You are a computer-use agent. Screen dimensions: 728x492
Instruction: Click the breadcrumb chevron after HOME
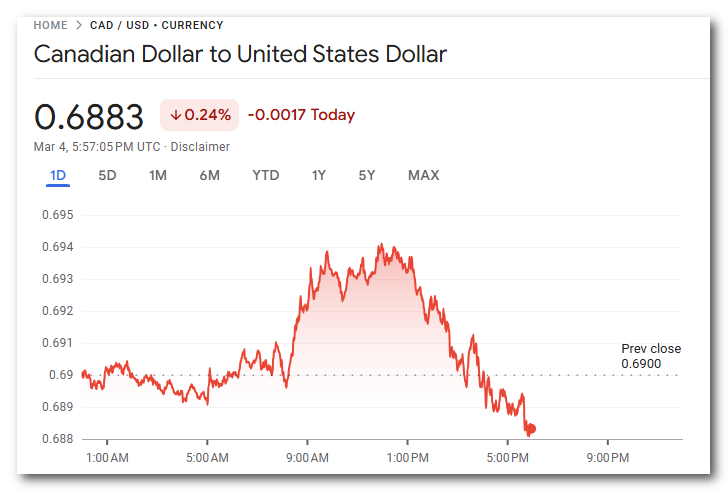click(79, 25)
